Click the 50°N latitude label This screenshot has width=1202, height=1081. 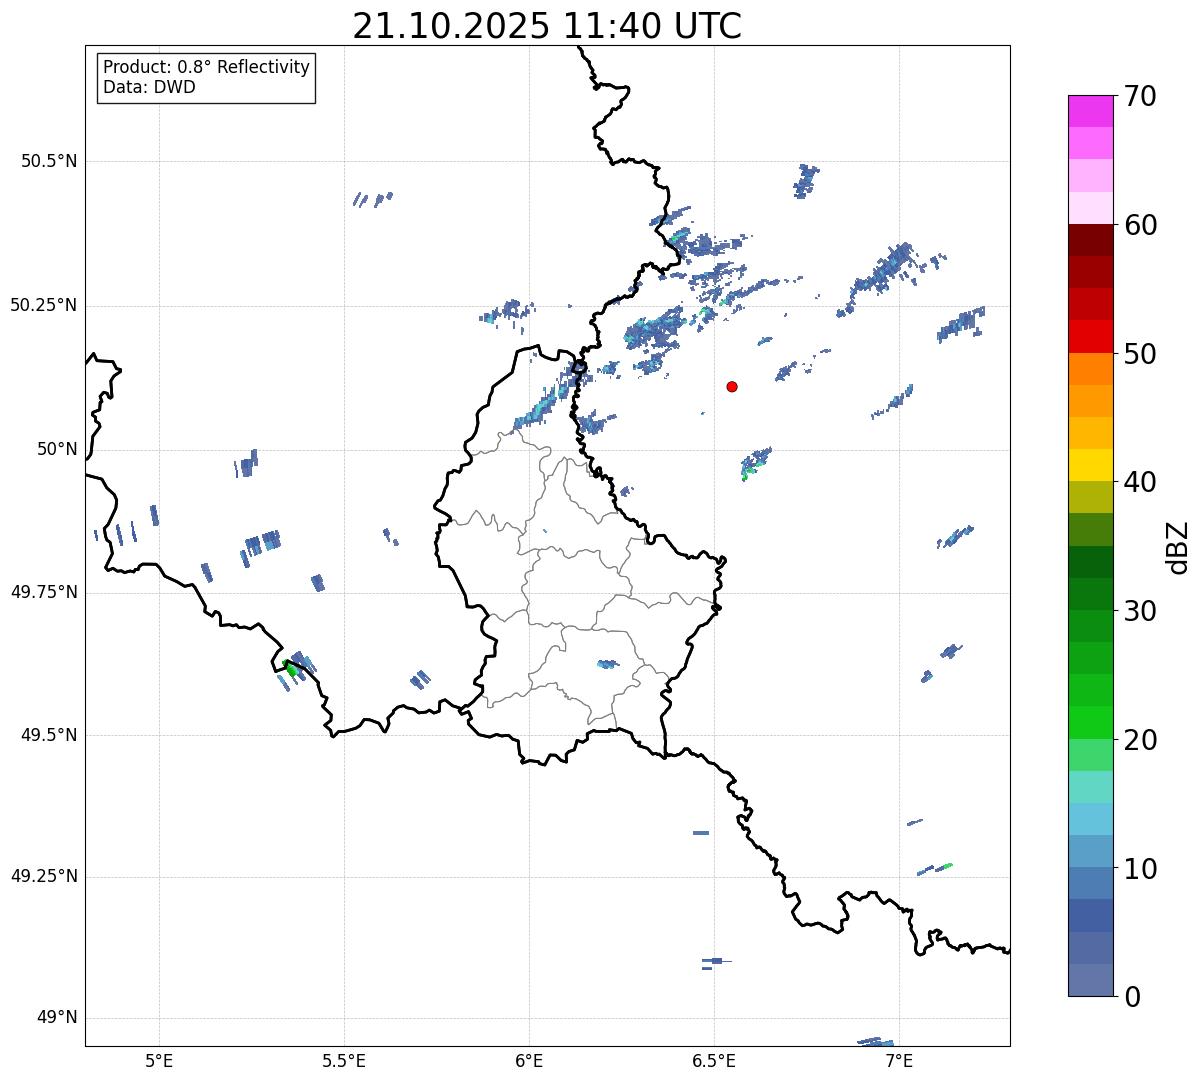pos(57,449)
